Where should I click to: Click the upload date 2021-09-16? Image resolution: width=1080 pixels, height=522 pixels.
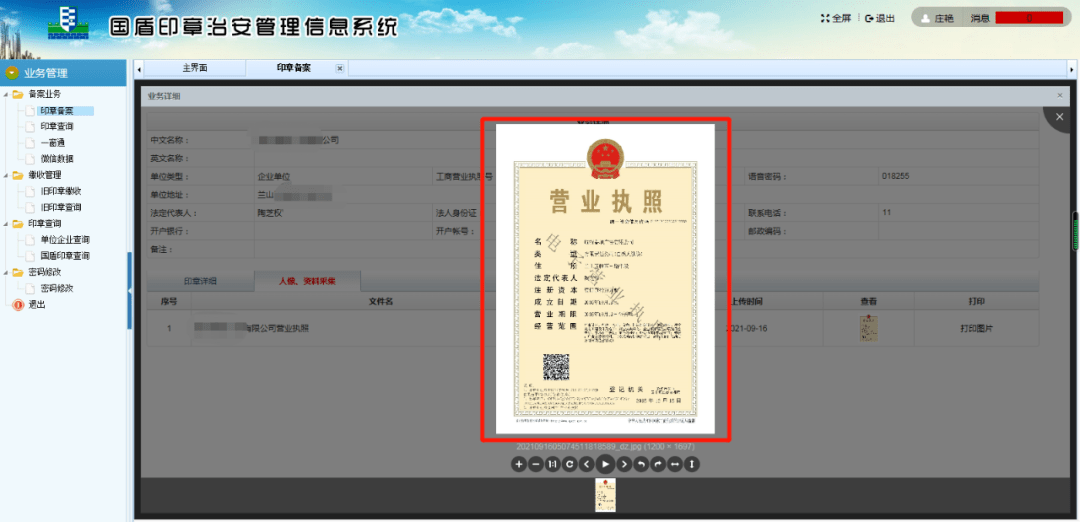pos(747,328)
